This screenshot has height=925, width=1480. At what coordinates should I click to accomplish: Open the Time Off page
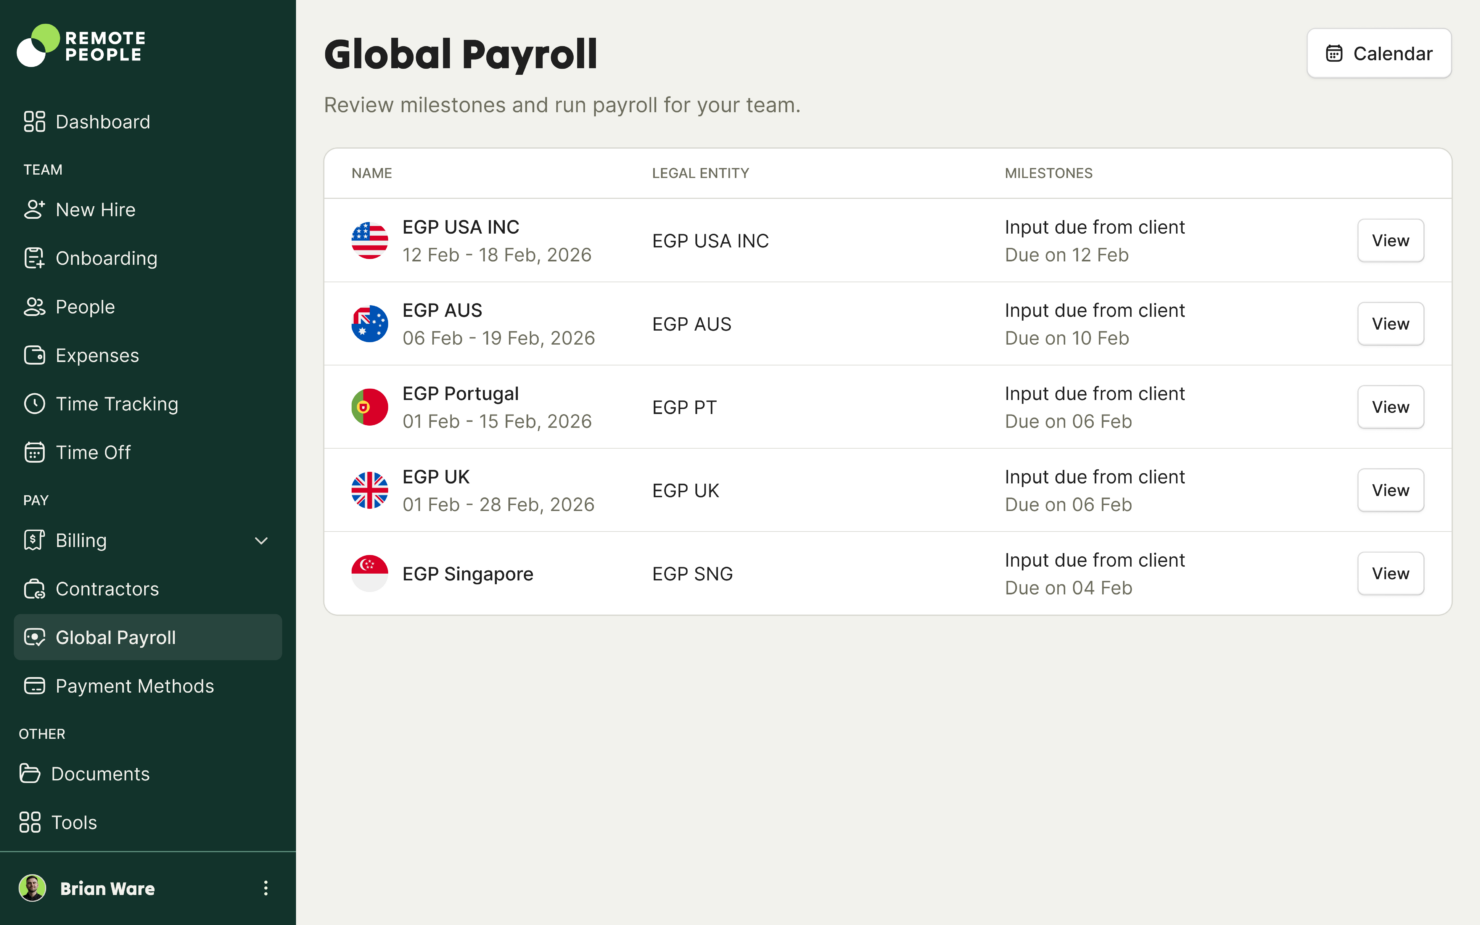(x=93, y=452)
